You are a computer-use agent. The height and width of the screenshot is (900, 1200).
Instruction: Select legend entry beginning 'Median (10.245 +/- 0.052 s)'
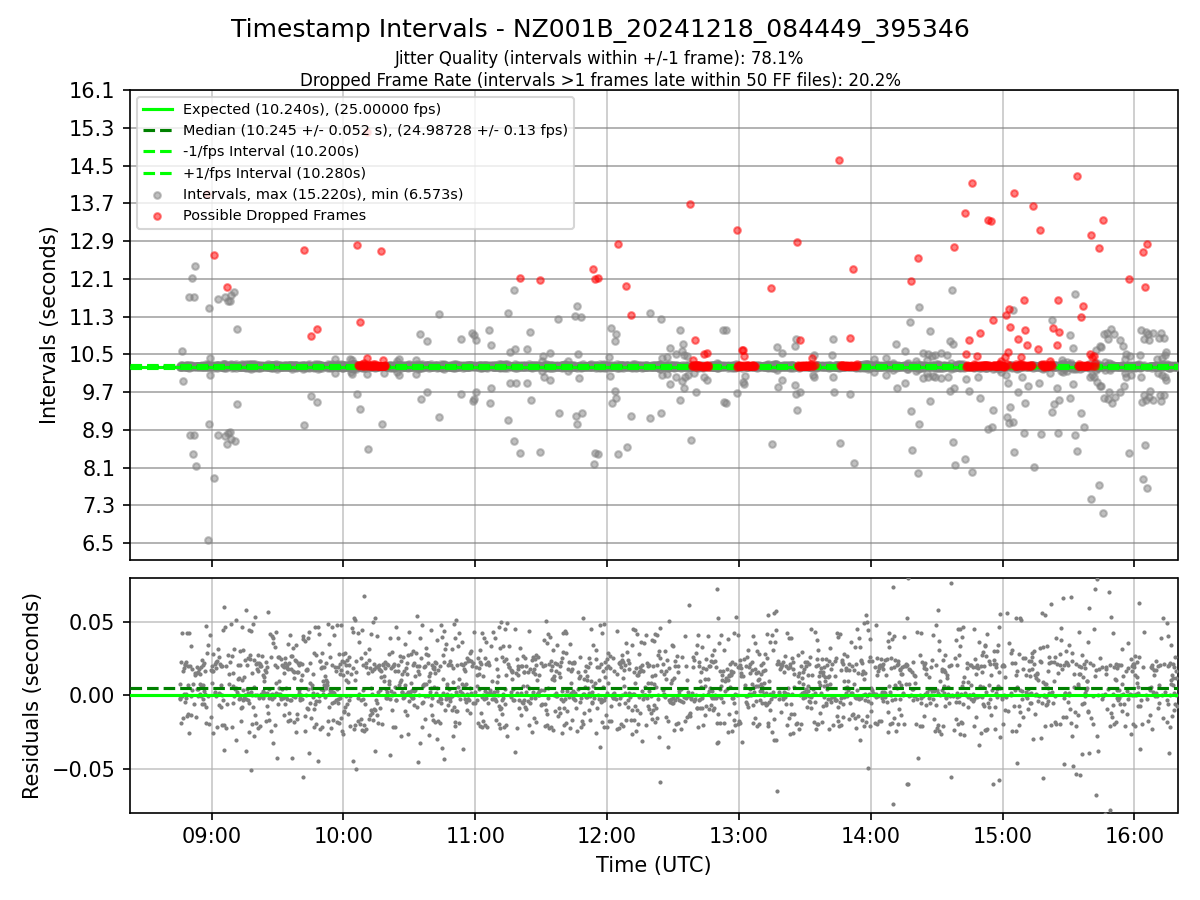point(375,130)
